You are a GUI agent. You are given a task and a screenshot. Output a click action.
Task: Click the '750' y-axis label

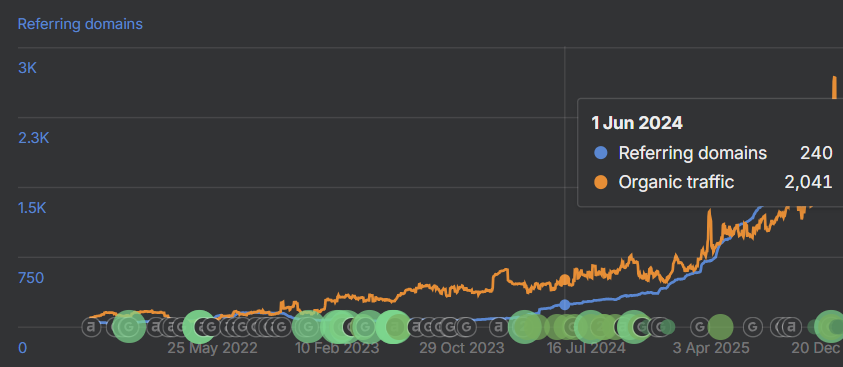click(x=31, y=278)
